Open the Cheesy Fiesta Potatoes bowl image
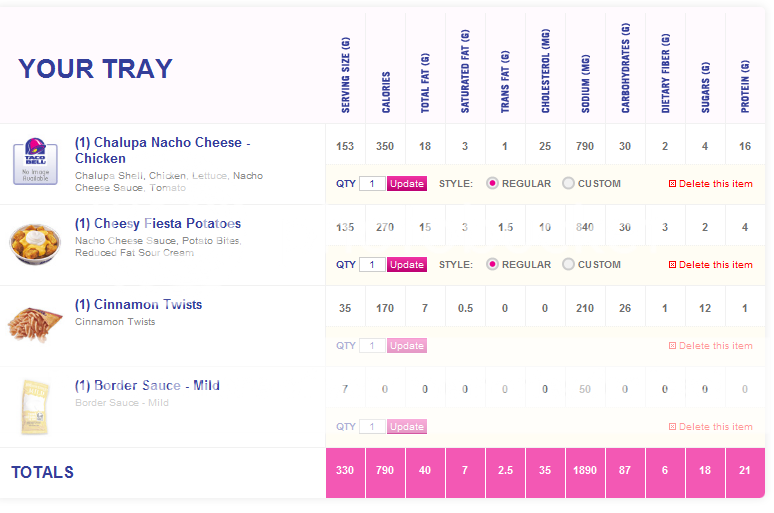The height and width of the screenshot is (513, 774). pos(35,243)
